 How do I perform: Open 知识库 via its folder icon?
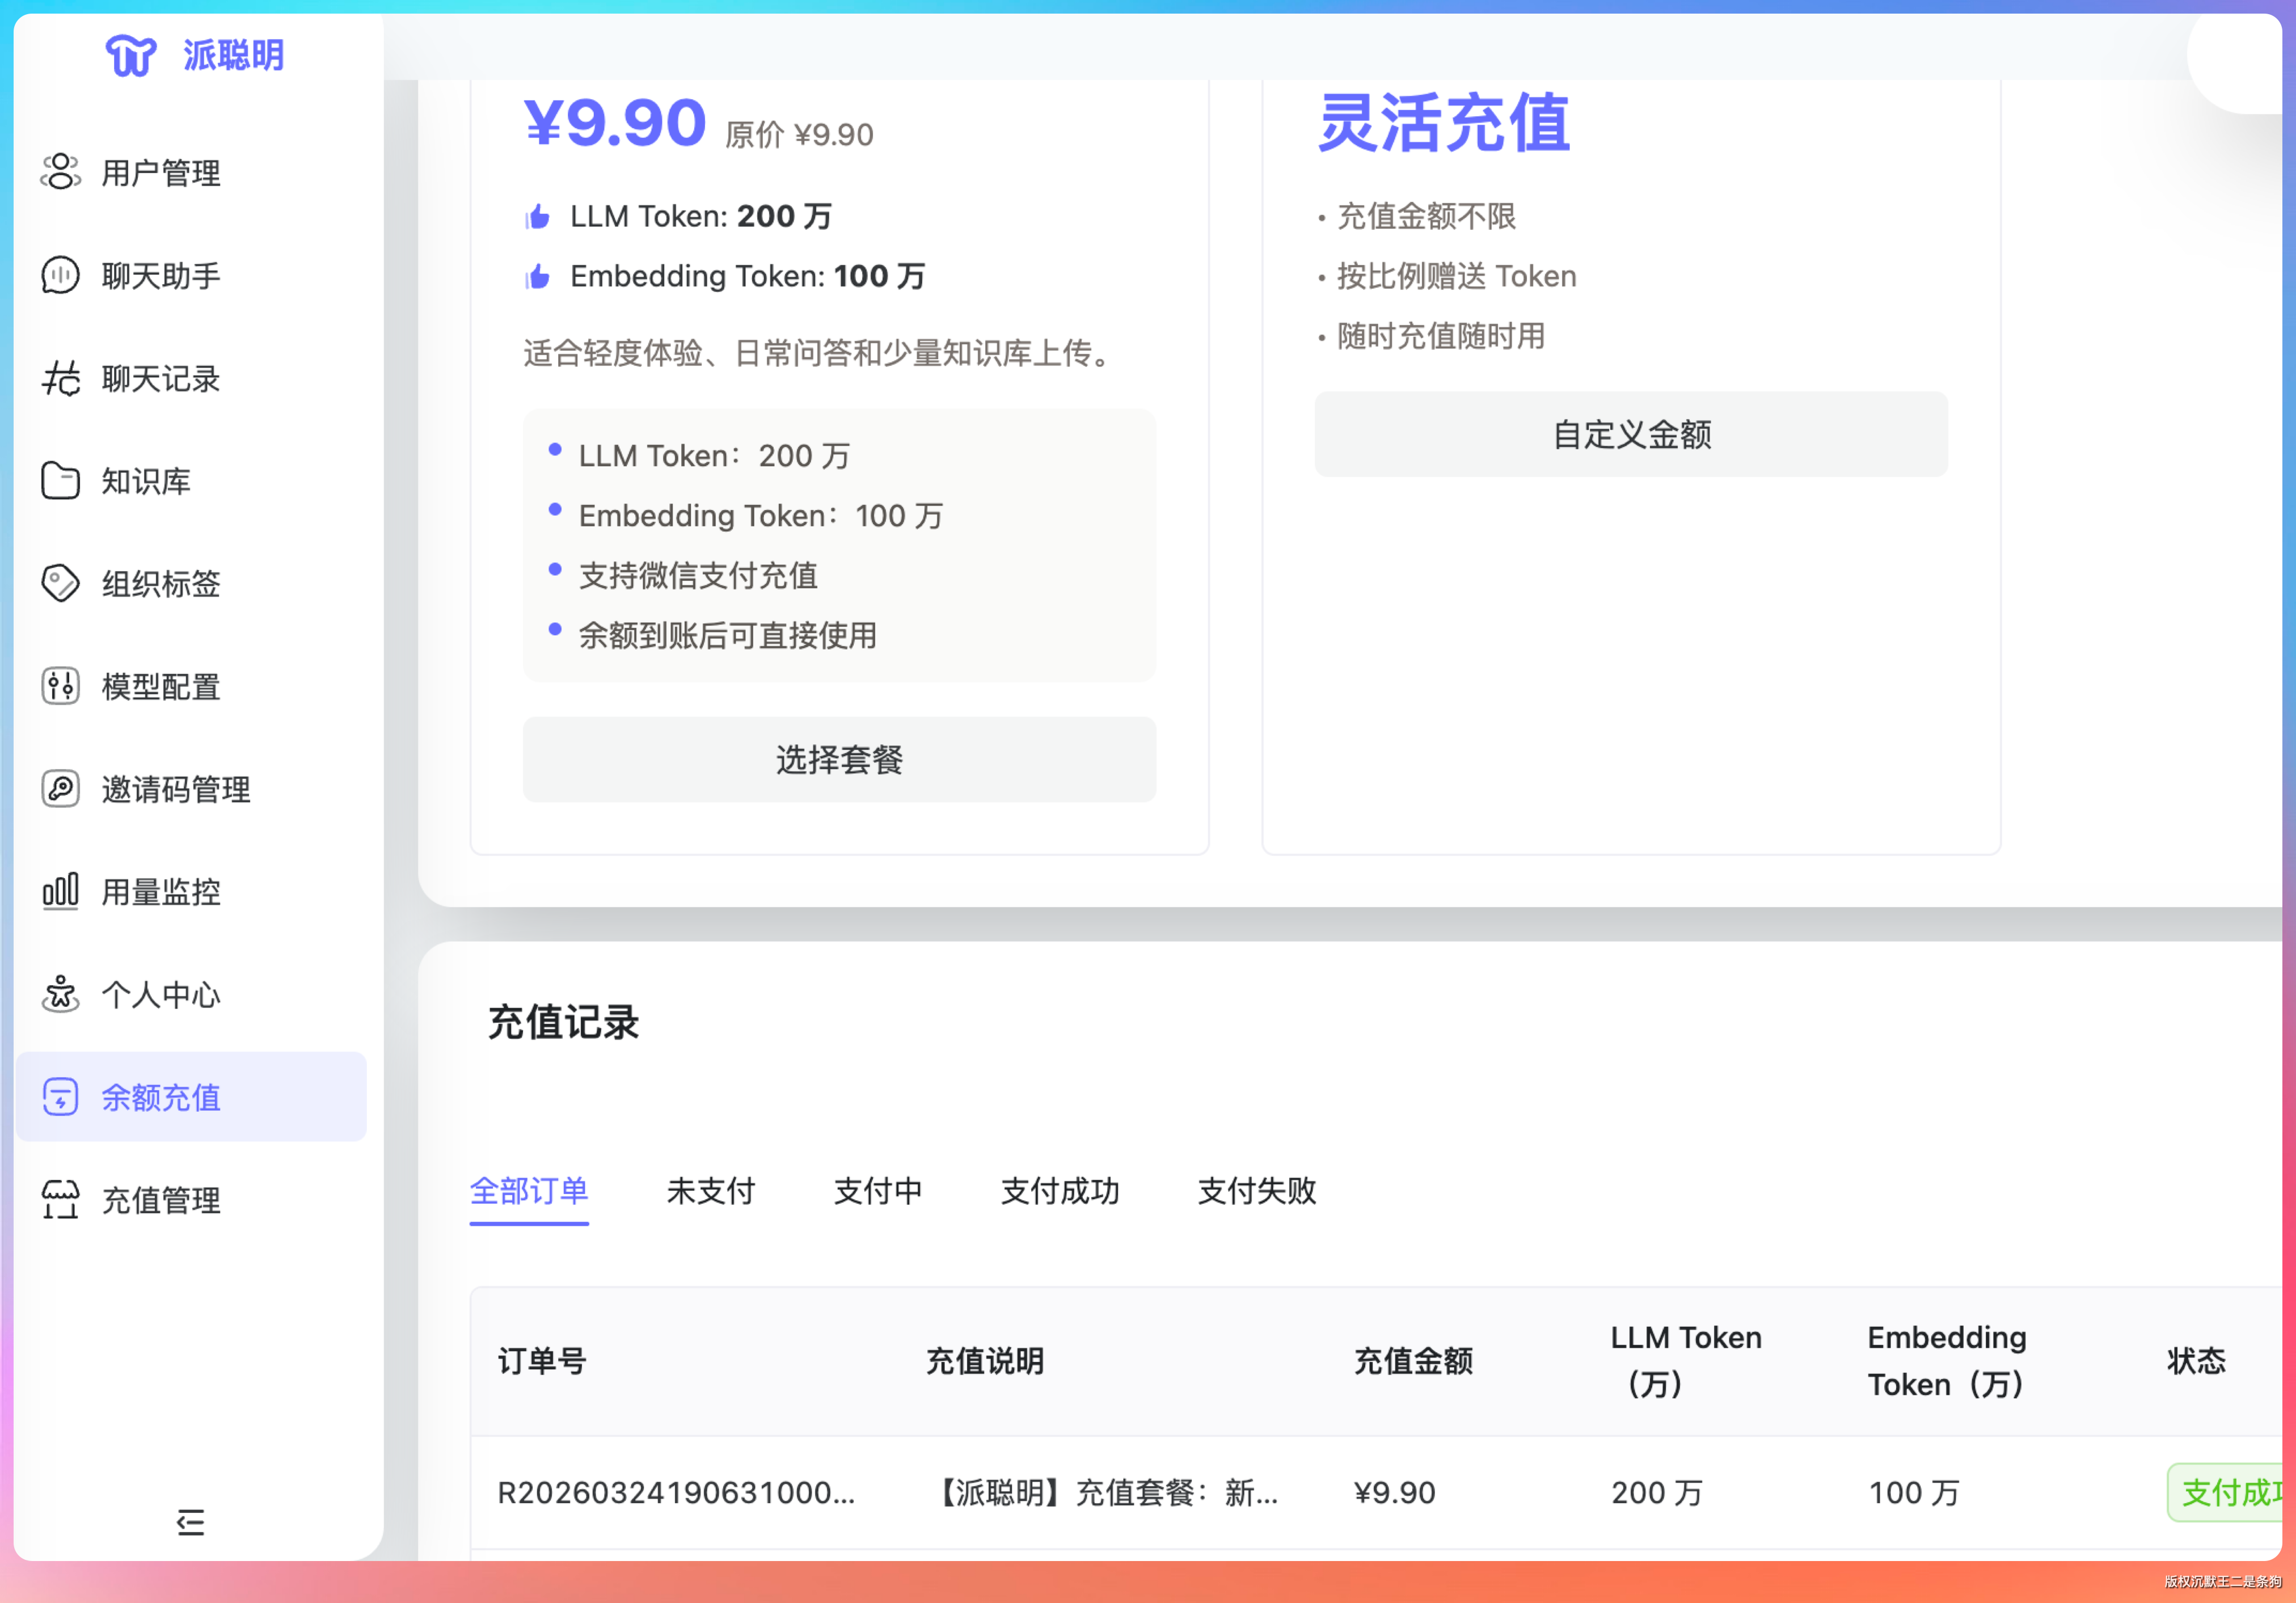(60, 481)
